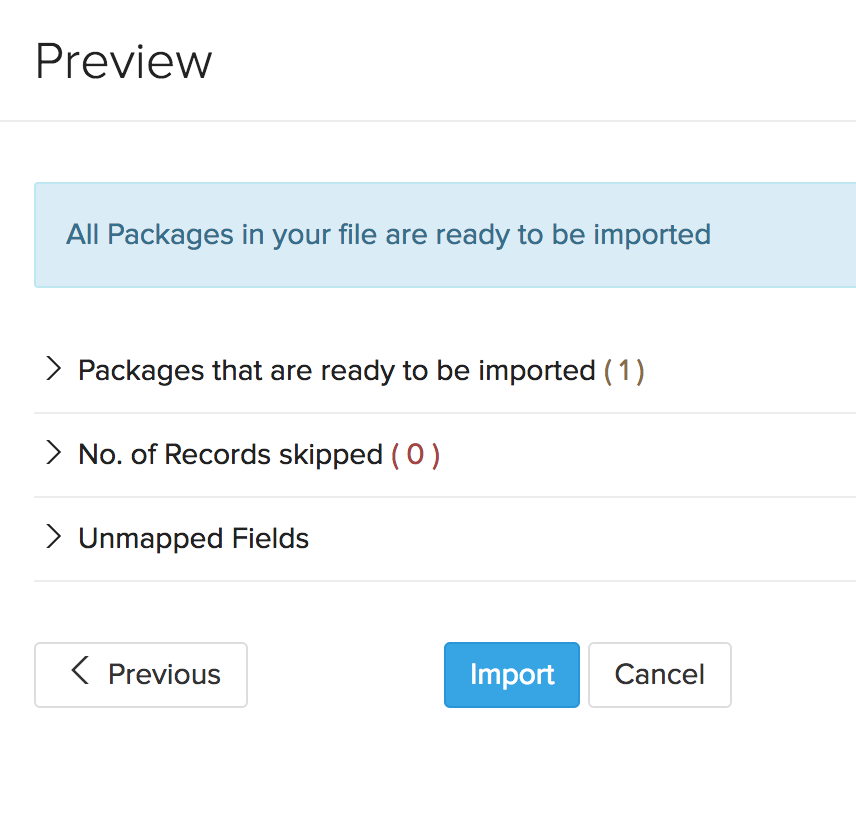Click the skipped records count (0)
The image size is (856, 826).
point(415,454)
